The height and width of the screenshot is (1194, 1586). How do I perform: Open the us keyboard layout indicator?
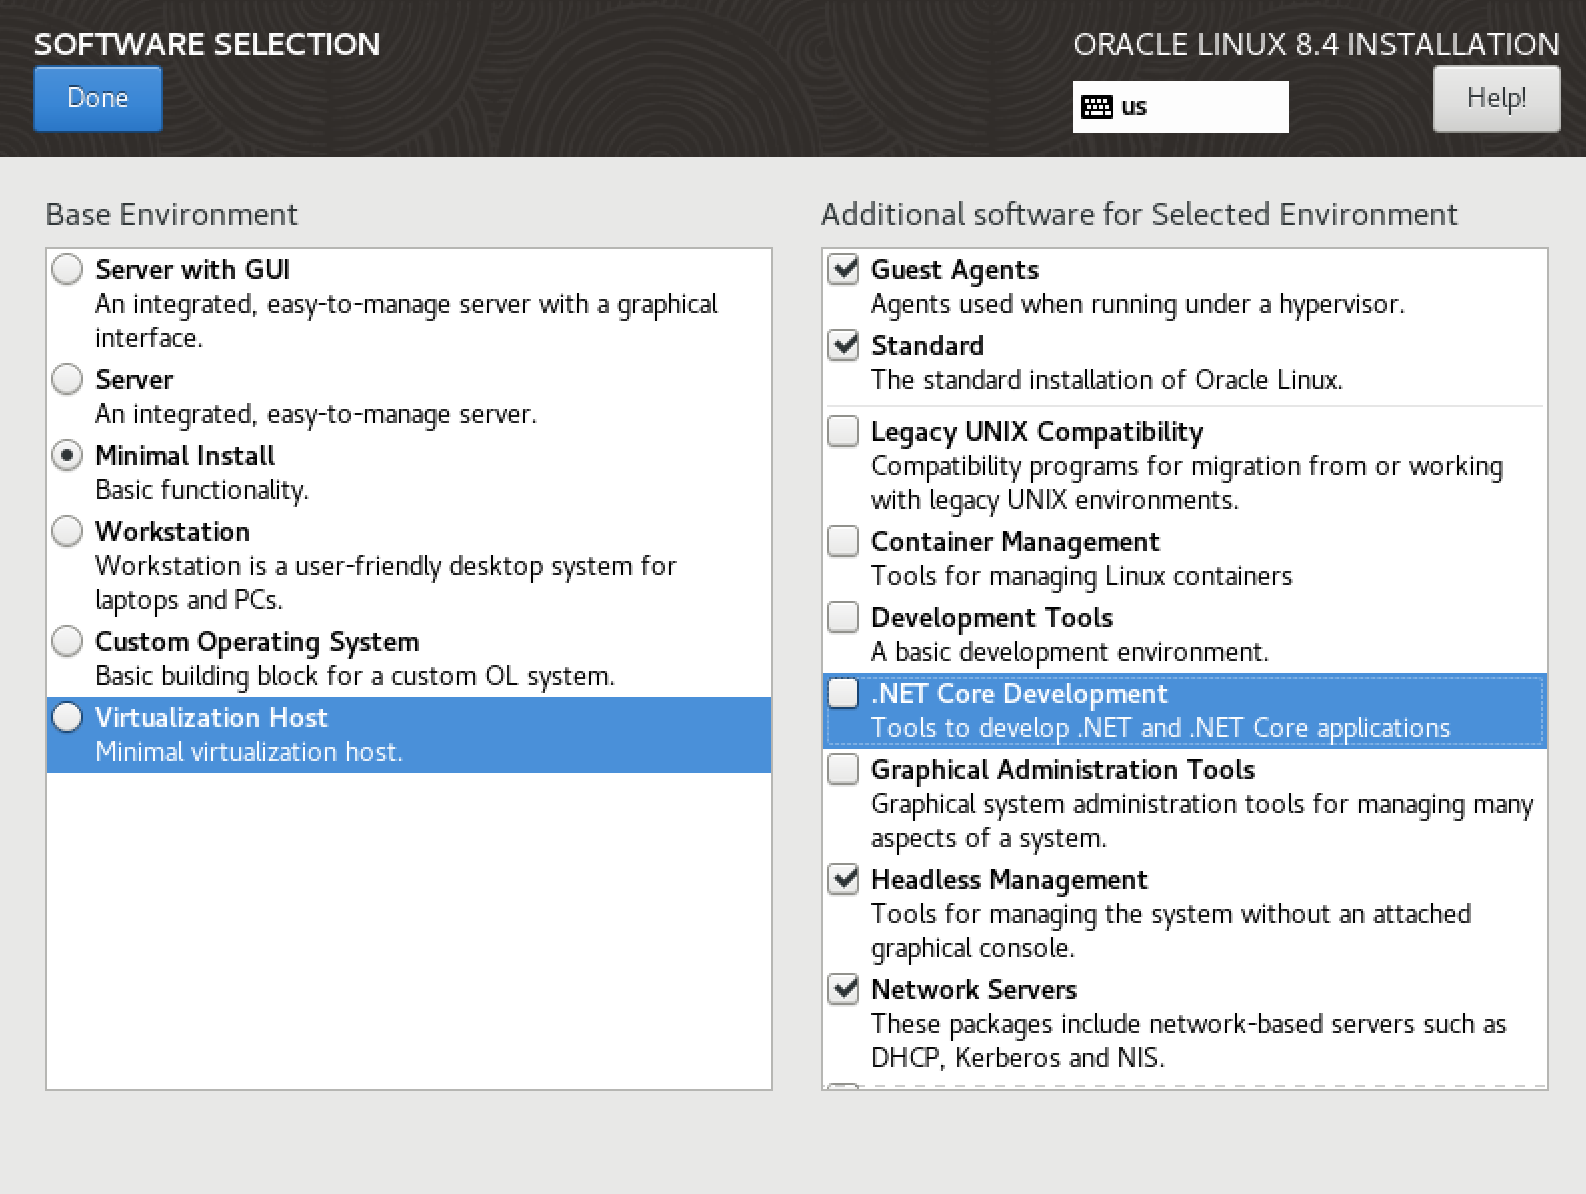point(1180,107)
